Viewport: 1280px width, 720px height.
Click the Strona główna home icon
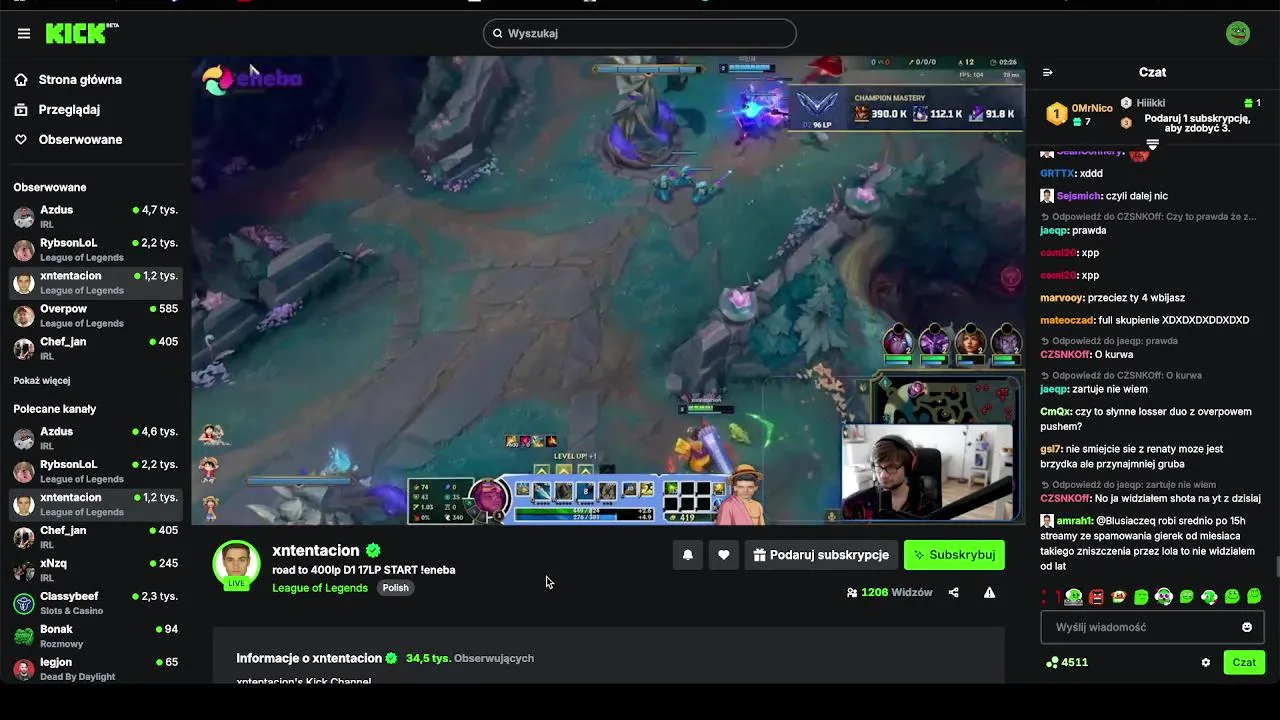click(x=21, y=79)
